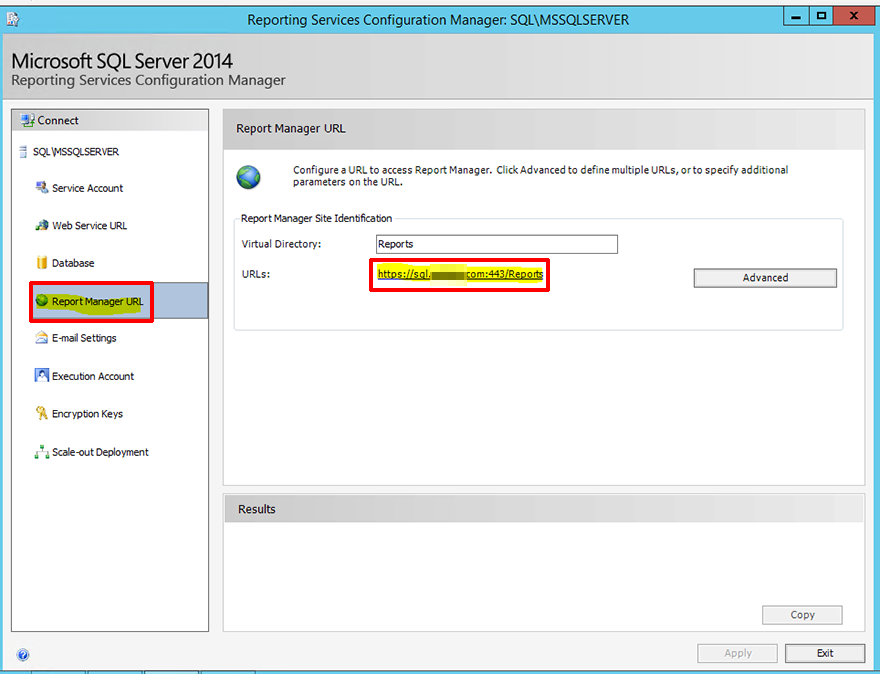This screenshot has height=674, width=880.
Task: Click the Virtual Directory label
Action: point(281,244)
